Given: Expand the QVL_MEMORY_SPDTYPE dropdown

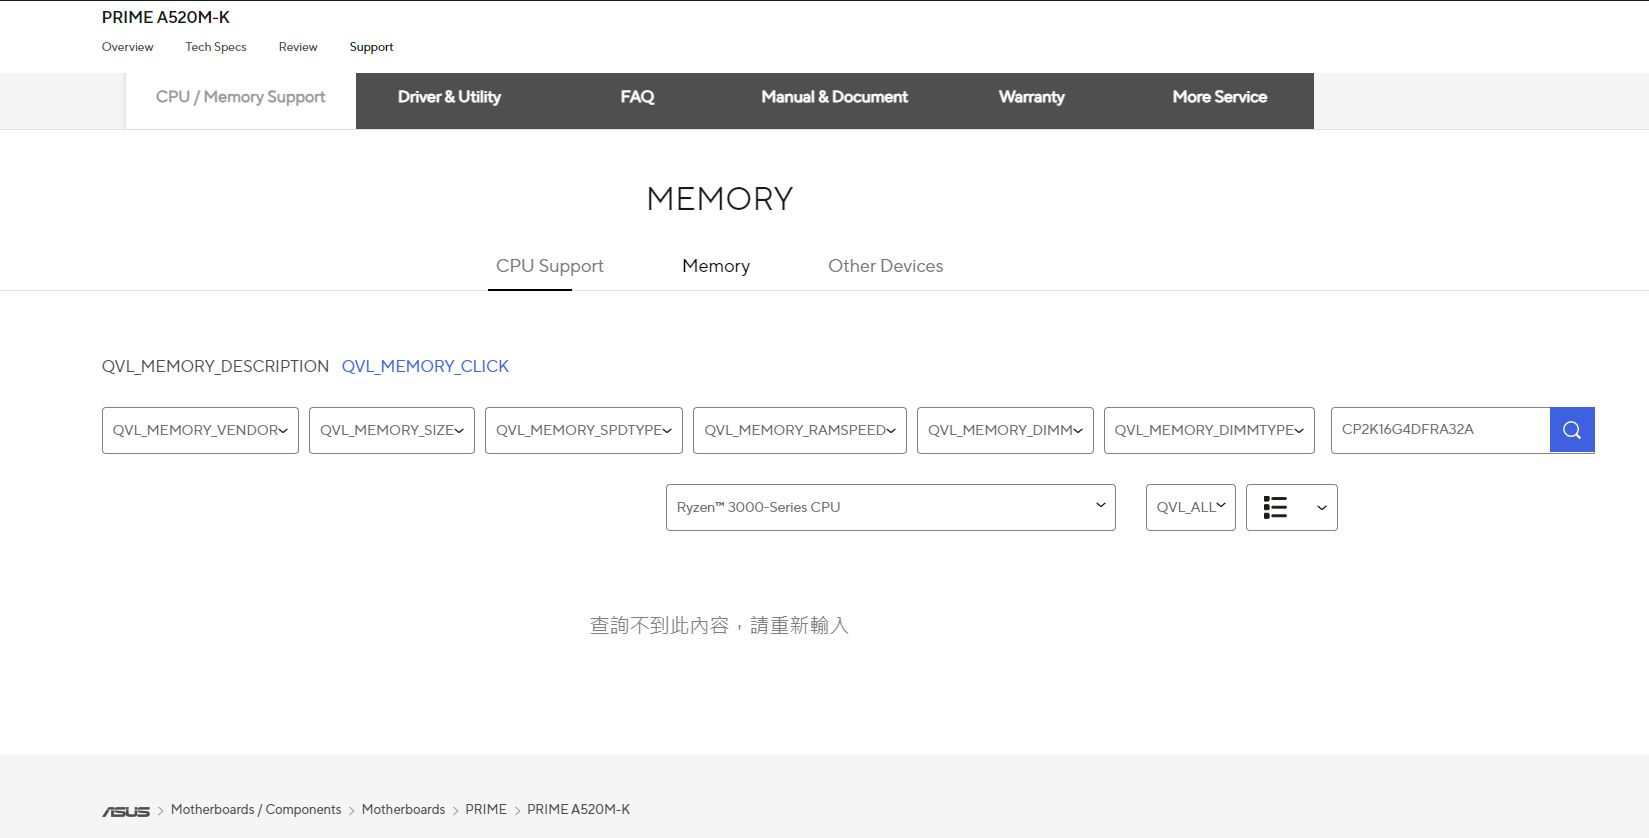Looking at the screenshot, I should point(584,430).
